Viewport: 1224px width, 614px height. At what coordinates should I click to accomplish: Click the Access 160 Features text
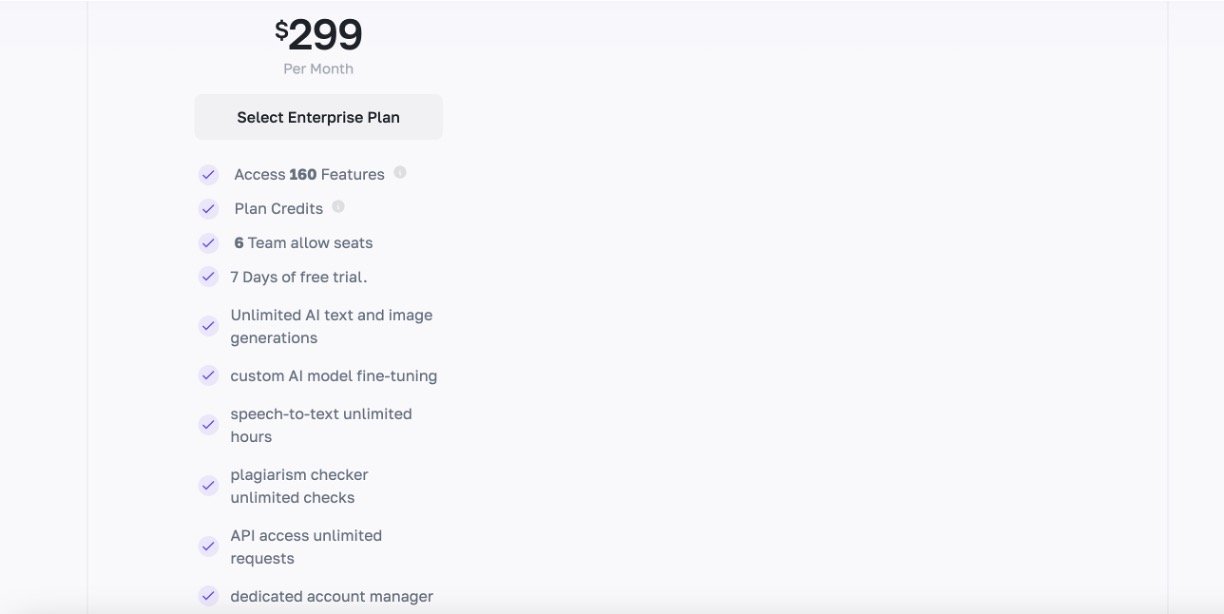[x=309, y=175]
